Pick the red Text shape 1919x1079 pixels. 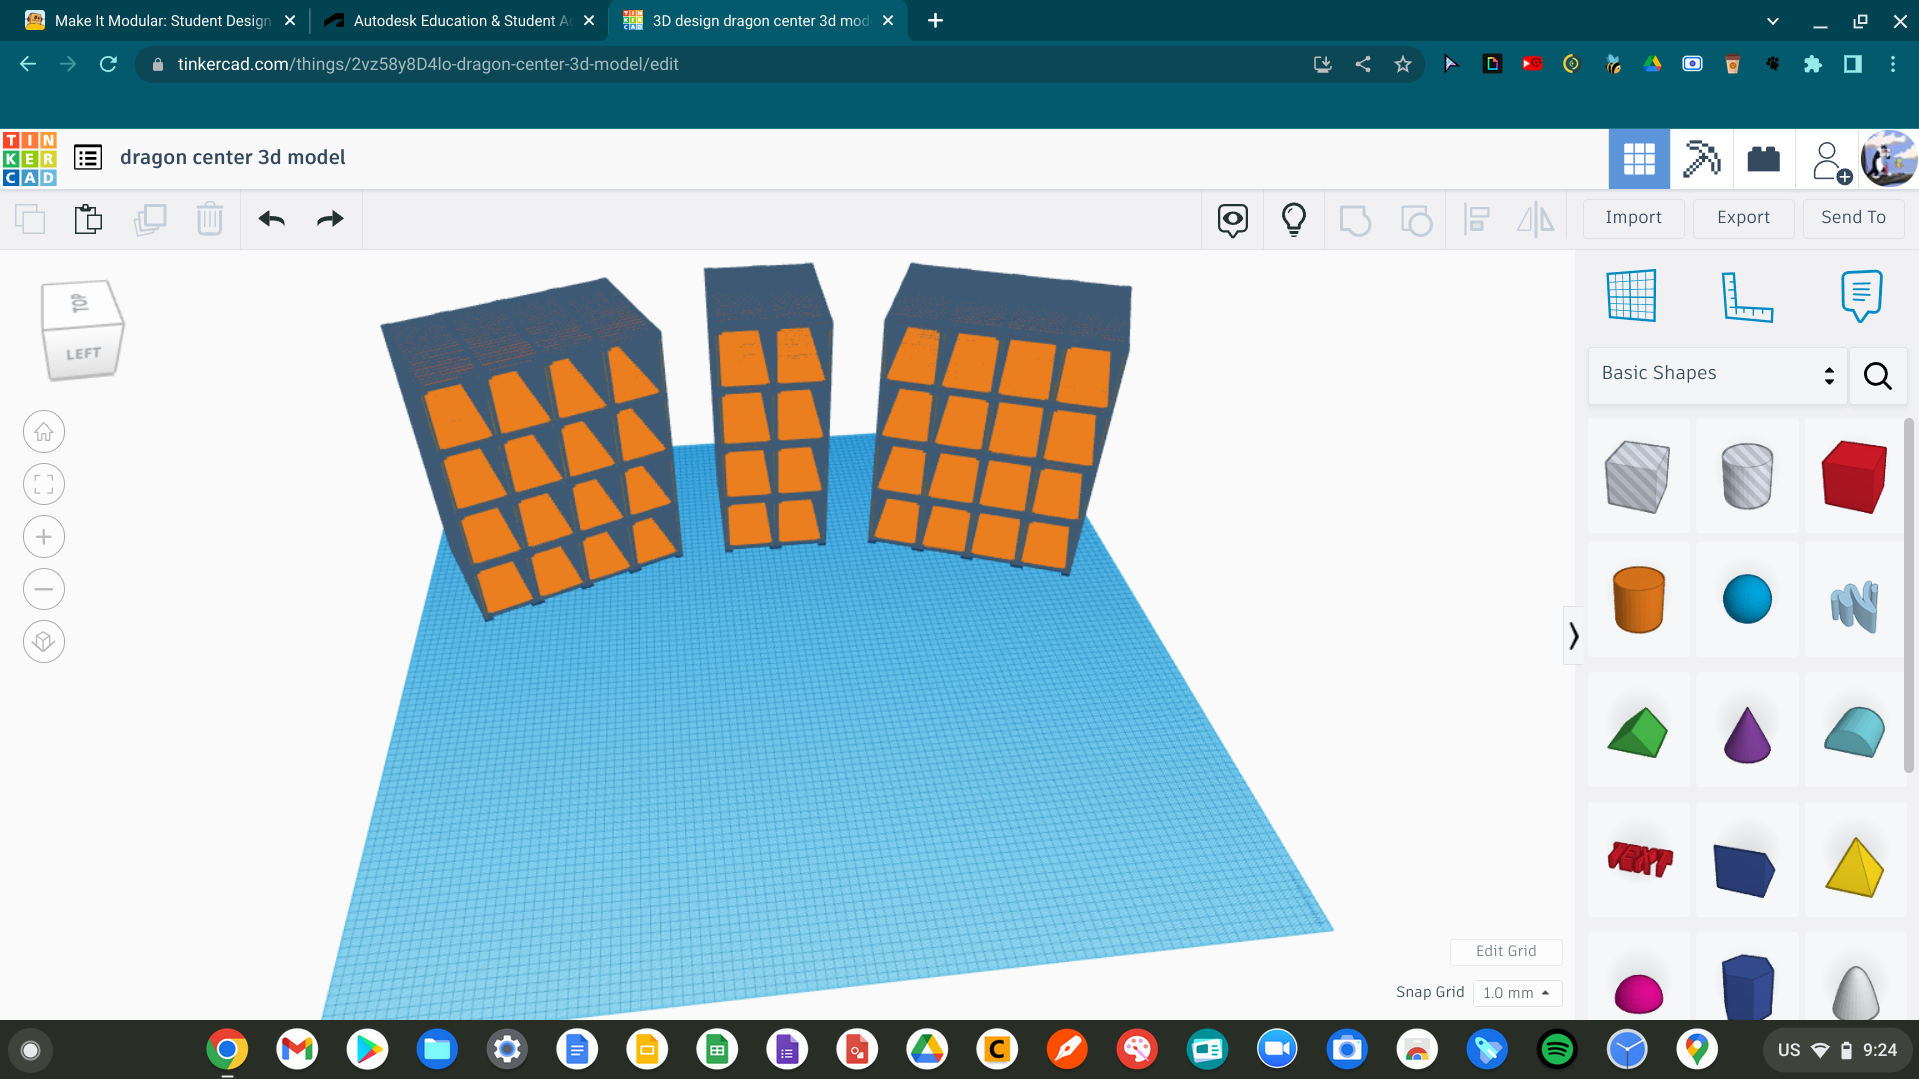1639,859
